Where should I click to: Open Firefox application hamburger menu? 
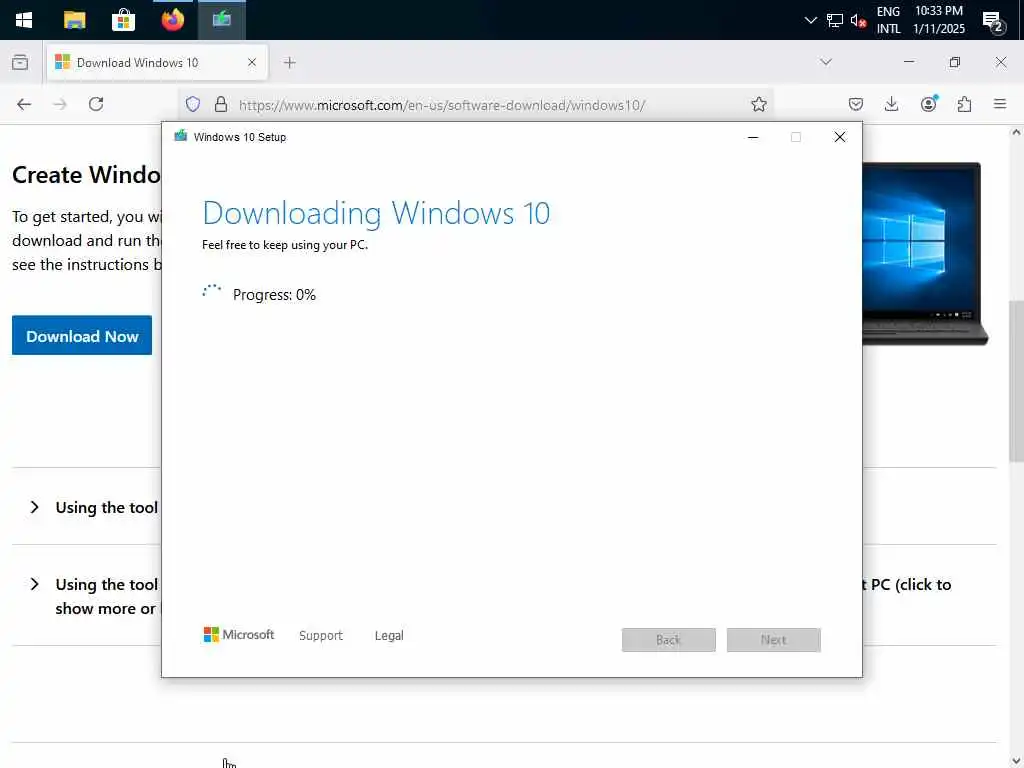(x=1000, y=104)
